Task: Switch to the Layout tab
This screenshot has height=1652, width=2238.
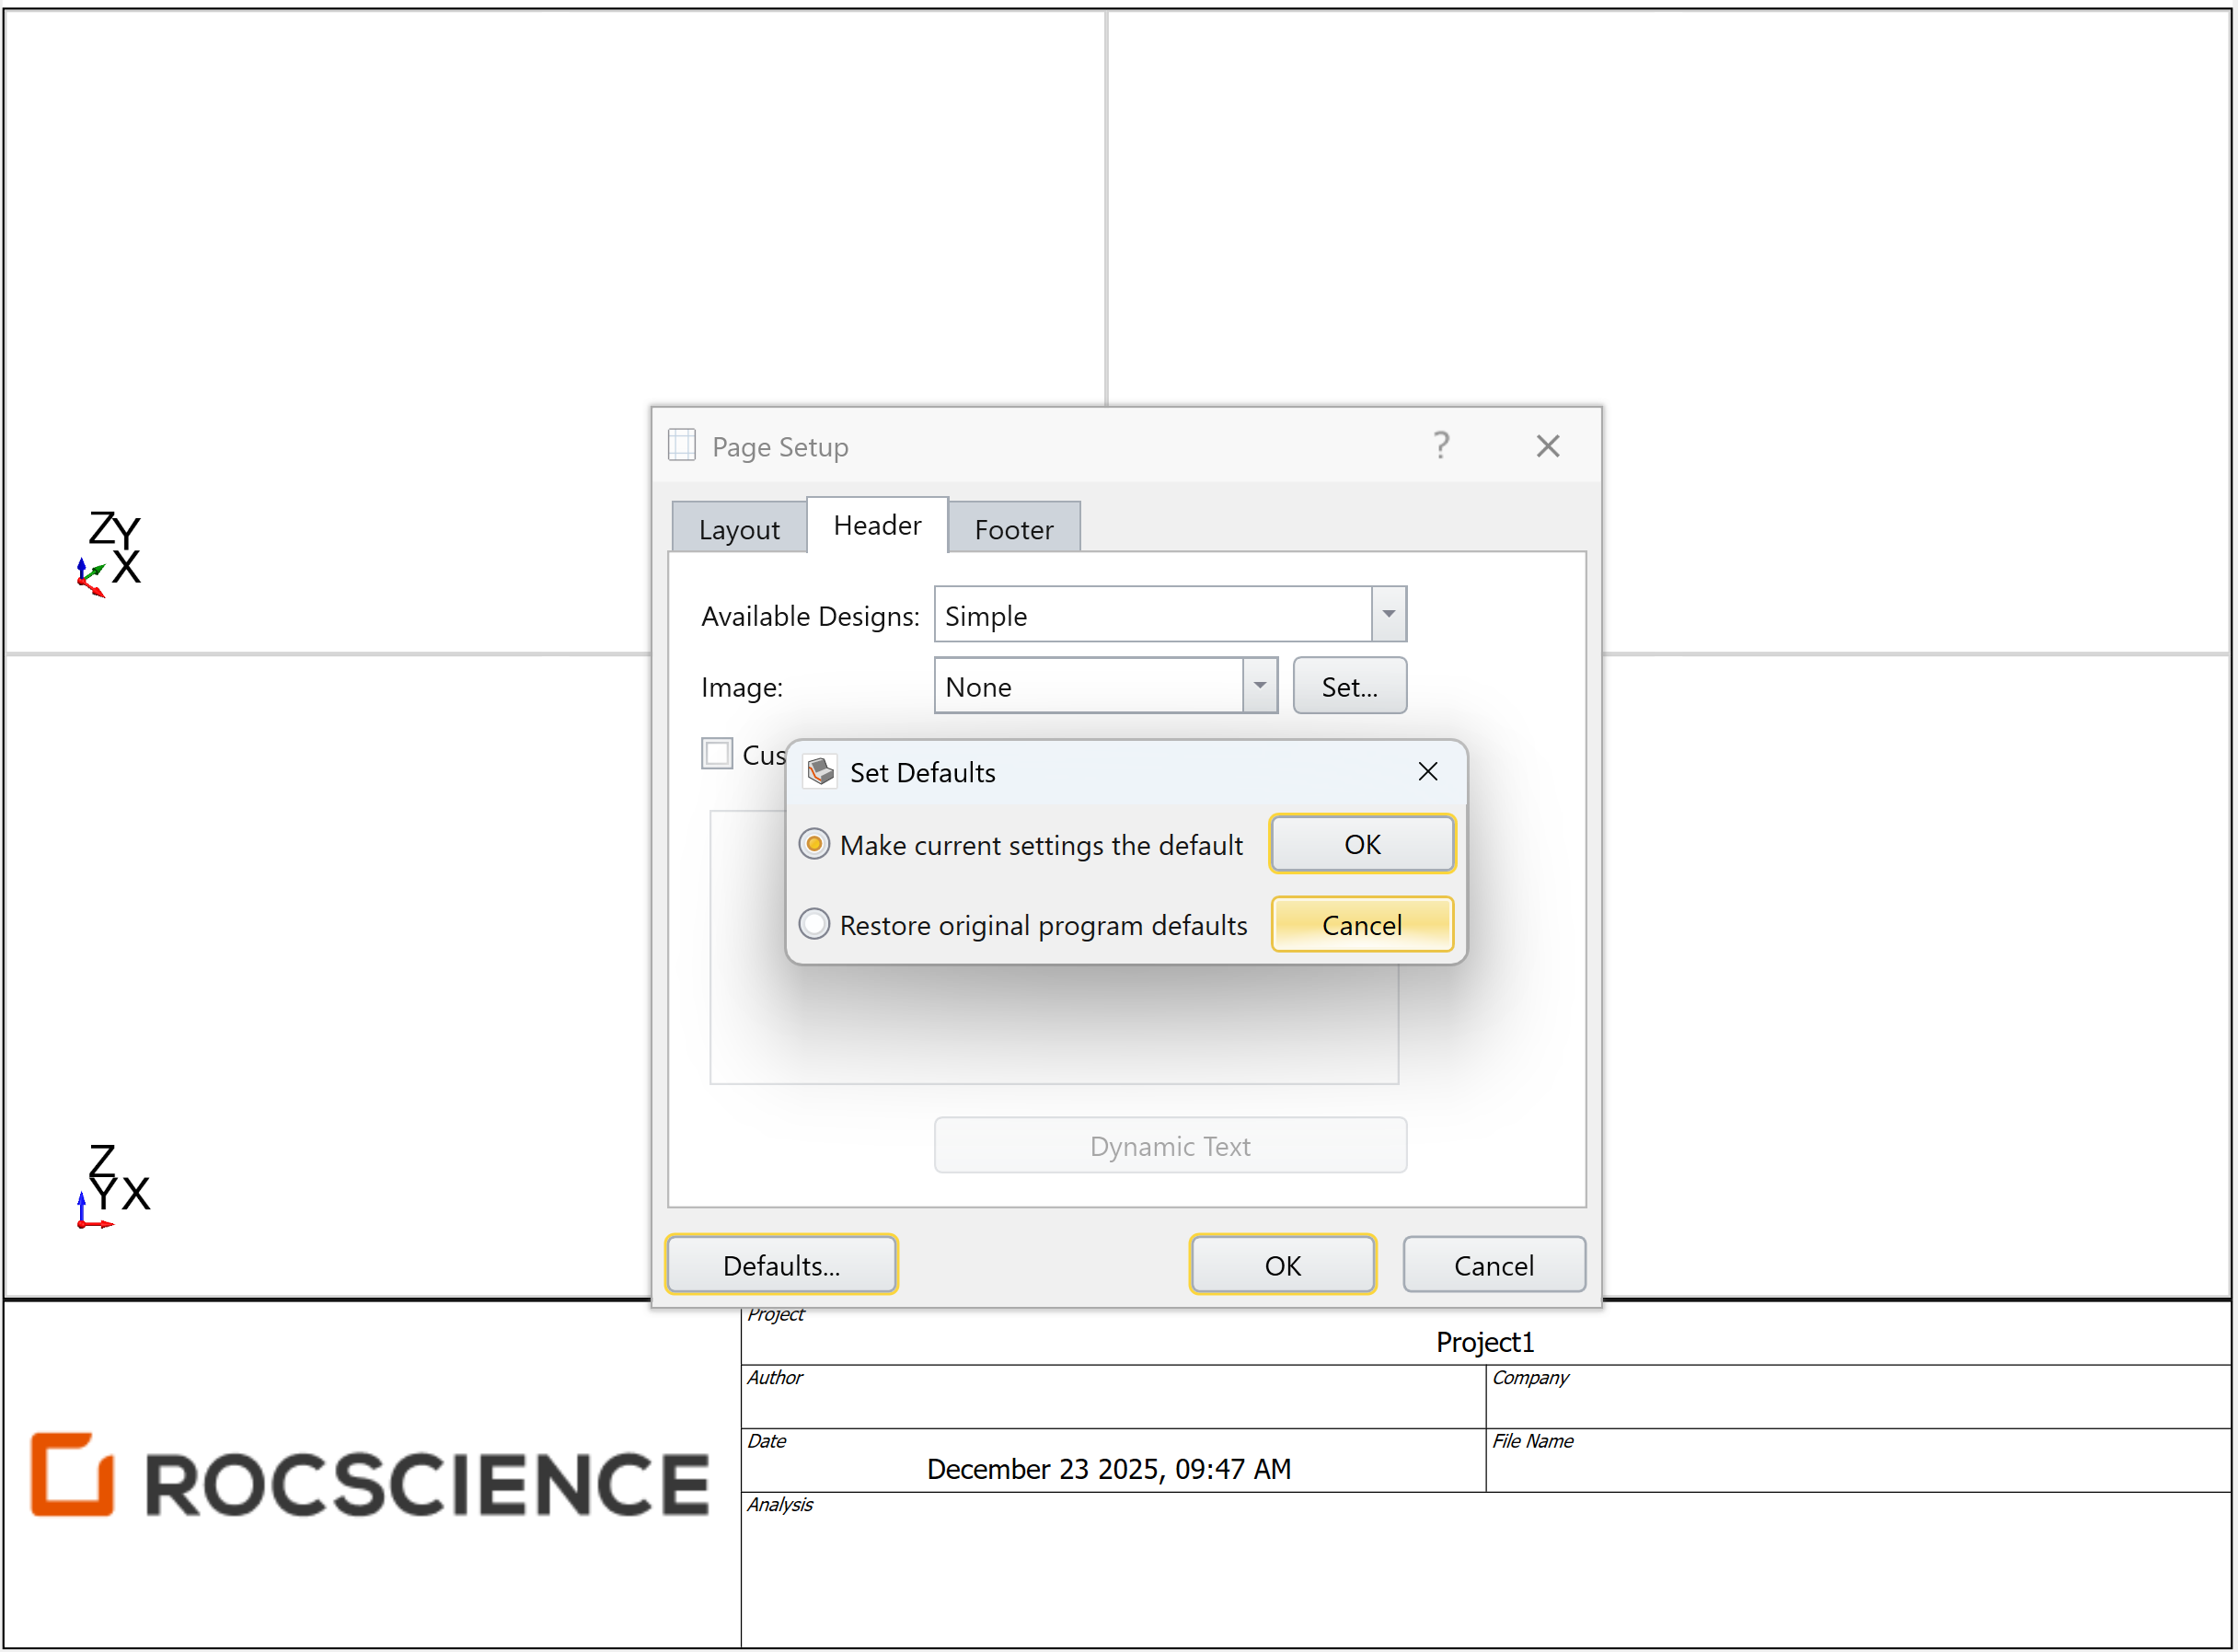Action: [x=738, y=528]
